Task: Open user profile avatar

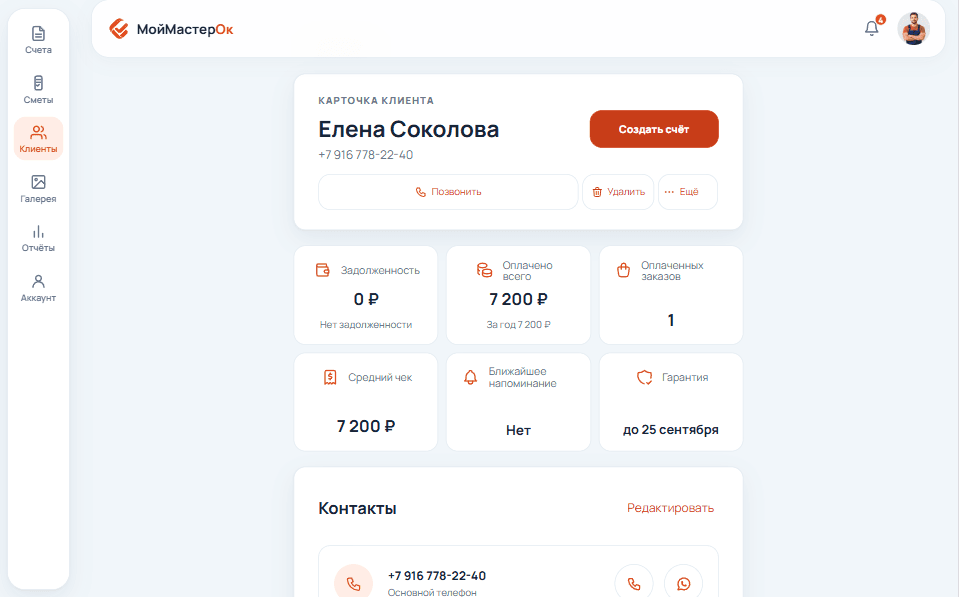Action: coord(914,28)
